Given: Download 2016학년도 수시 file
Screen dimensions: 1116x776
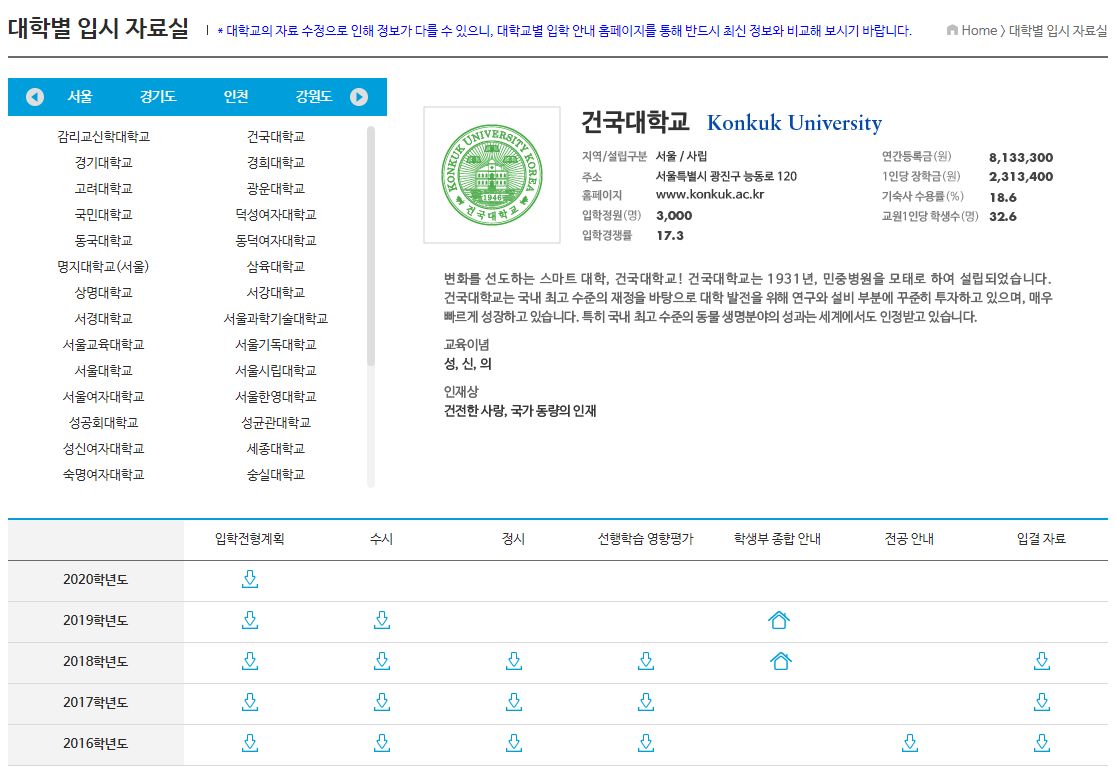Looking at the screenshot, I should coord(382,743).
